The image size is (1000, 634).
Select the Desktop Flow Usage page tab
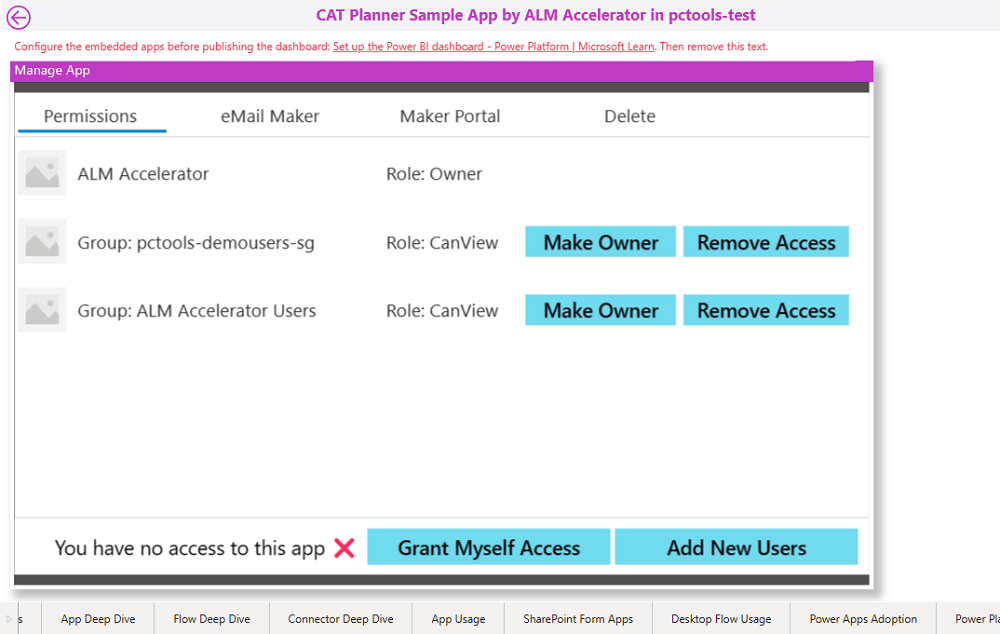point(721,619)
